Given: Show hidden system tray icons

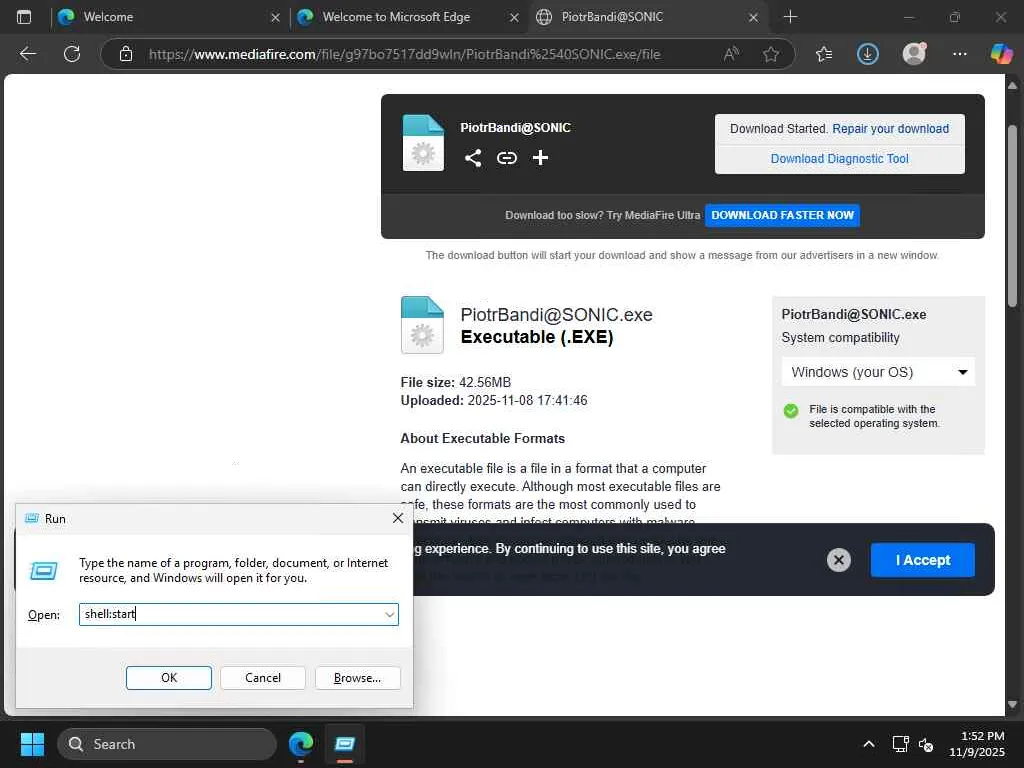Looking at the screenshot, I should [869, 744].
